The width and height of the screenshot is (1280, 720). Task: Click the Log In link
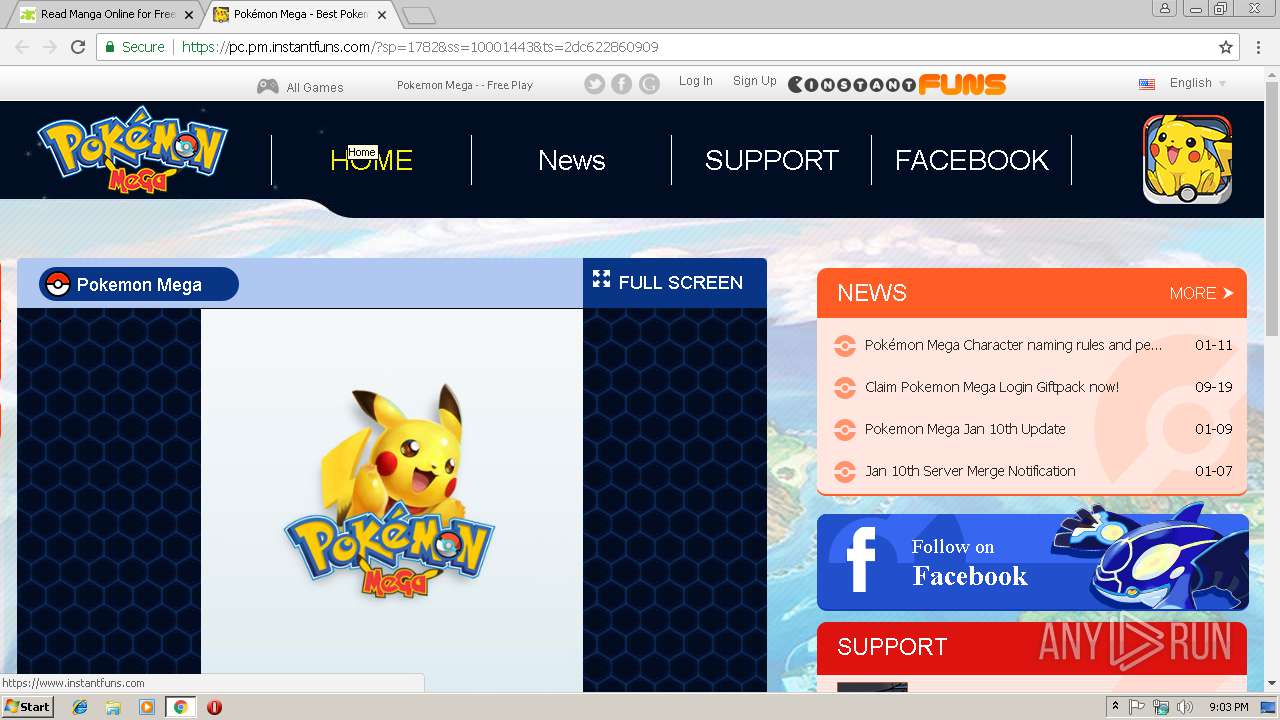(695, 81)
